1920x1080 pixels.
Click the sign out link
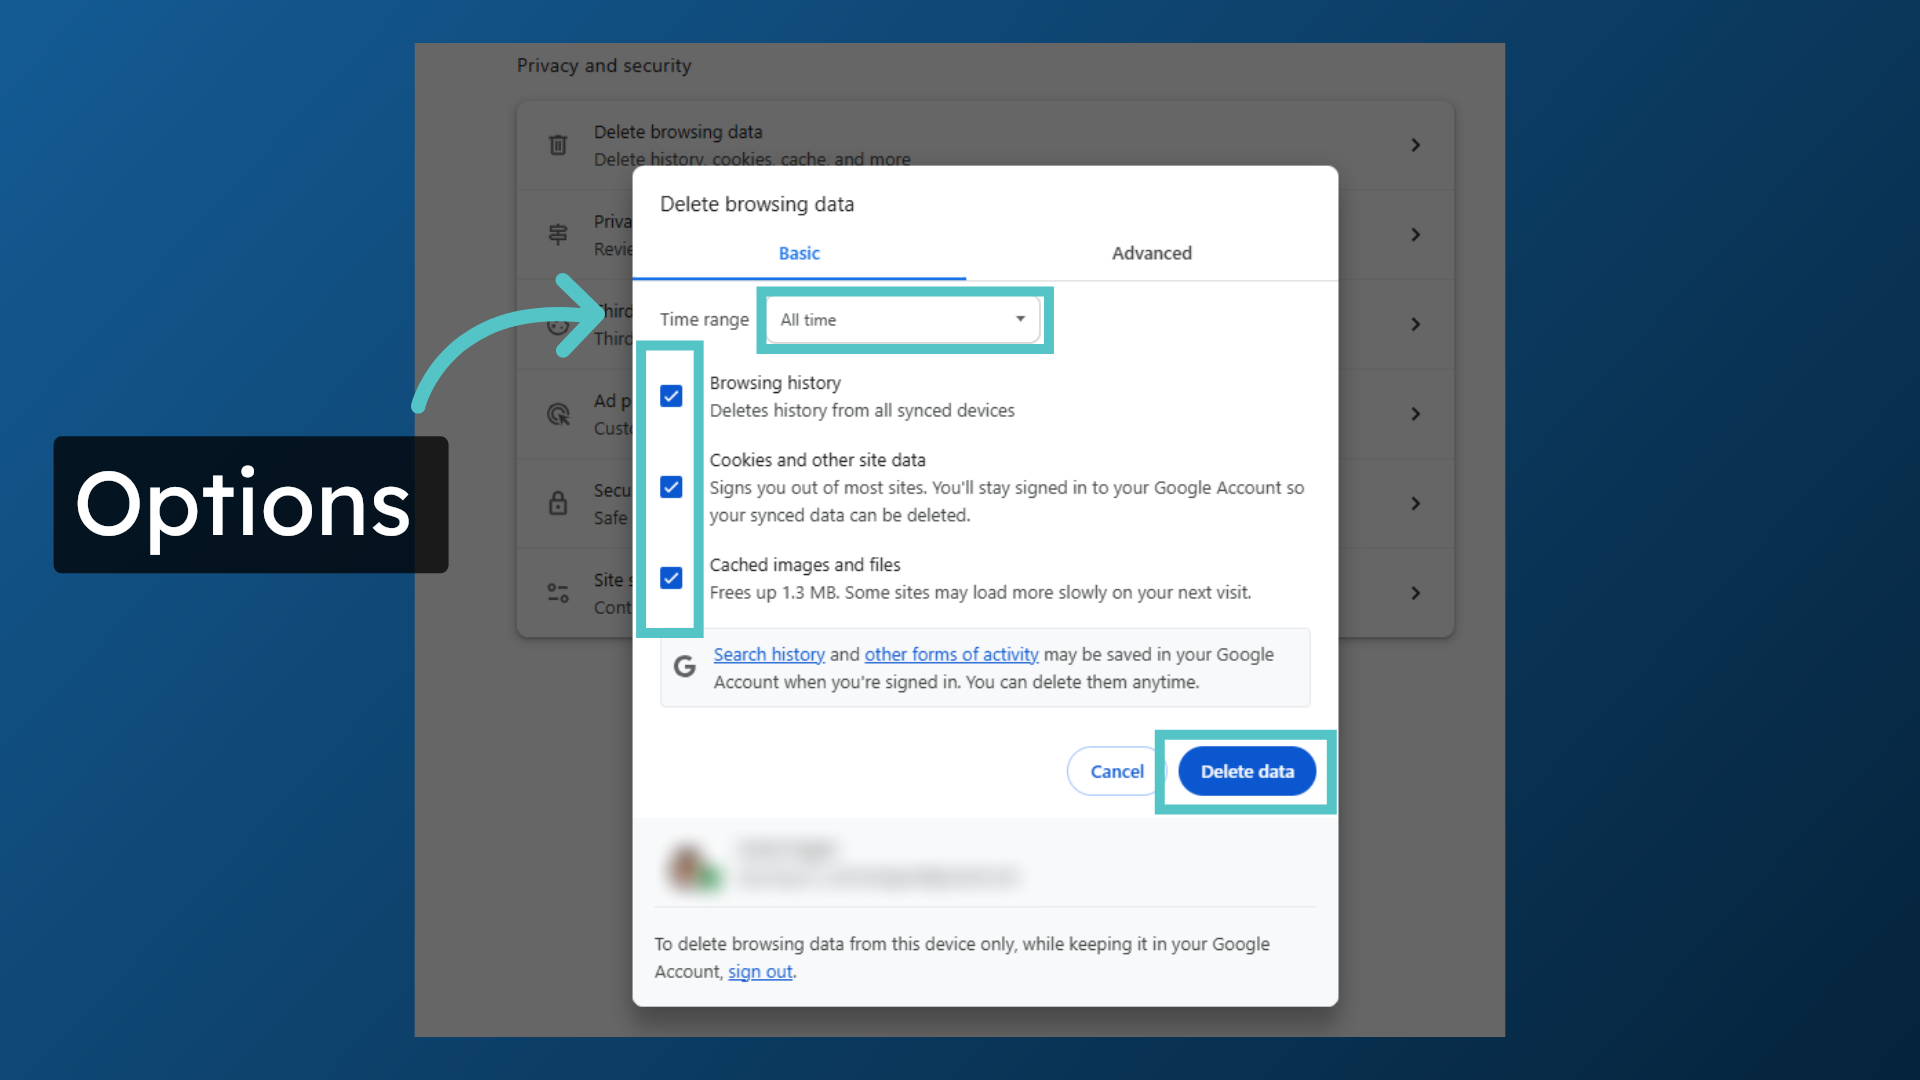click(x=760, y=972)
